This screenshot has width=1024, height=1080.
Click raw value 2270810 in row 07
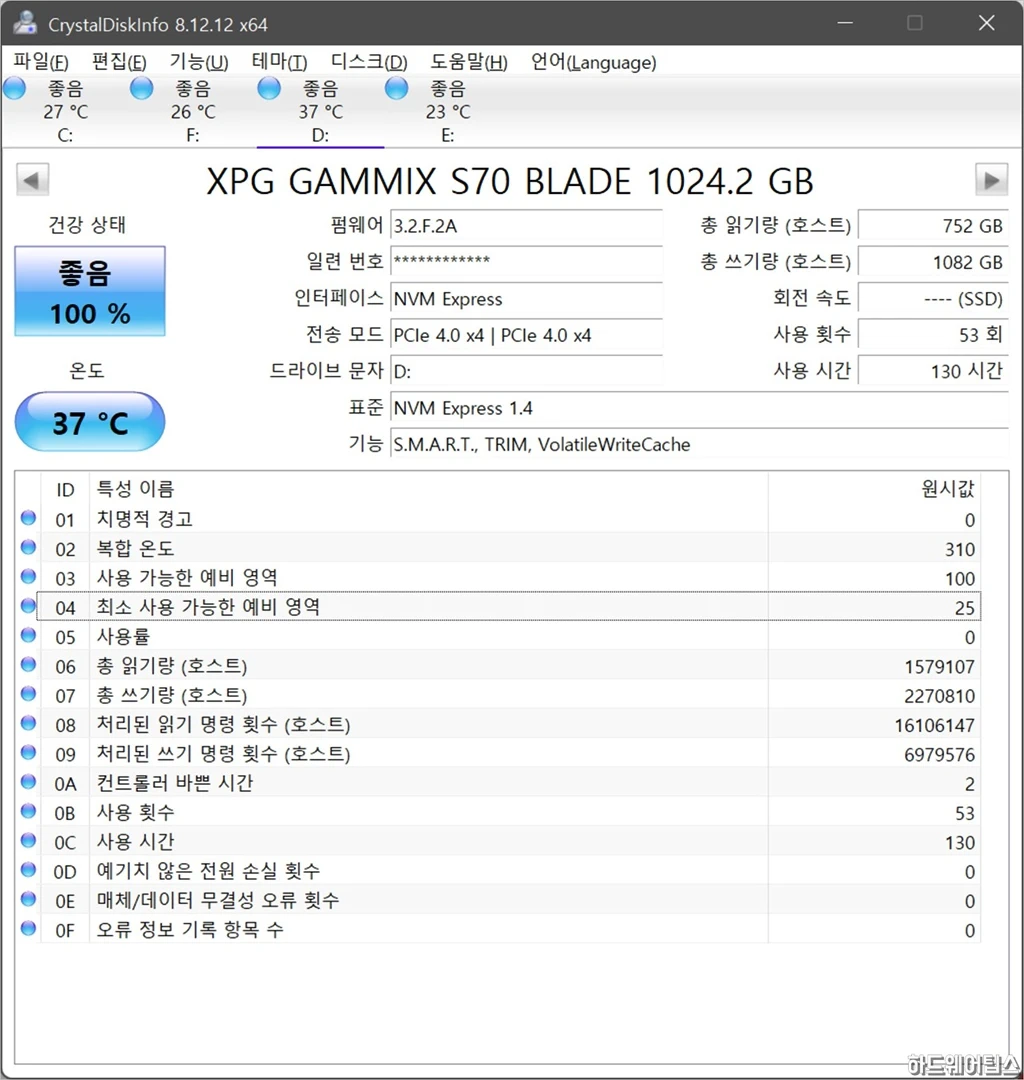[939, 696]
